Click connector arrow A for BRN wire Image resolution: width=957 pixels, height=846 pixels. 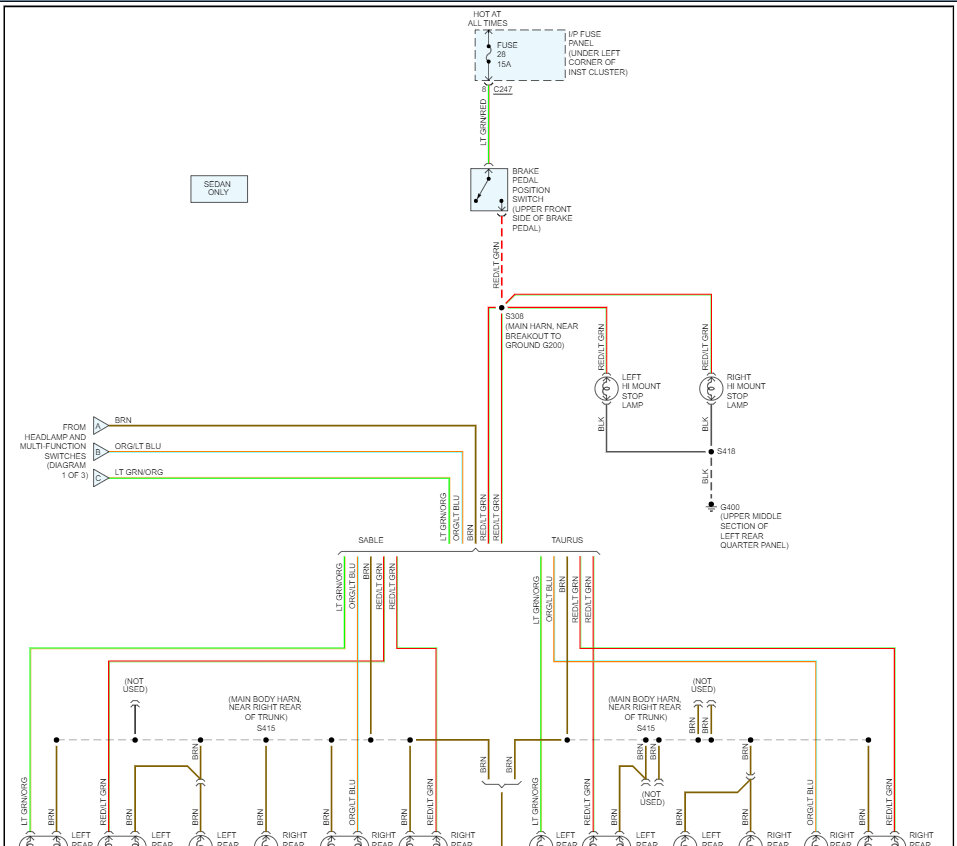click(x=100, y=425)
